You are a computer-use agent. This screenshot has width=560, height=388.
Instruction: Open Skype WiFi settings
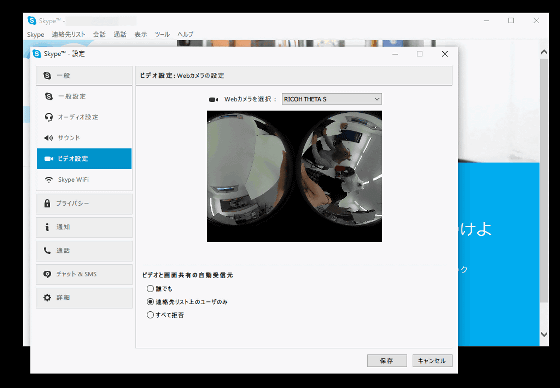coord(84,179)
